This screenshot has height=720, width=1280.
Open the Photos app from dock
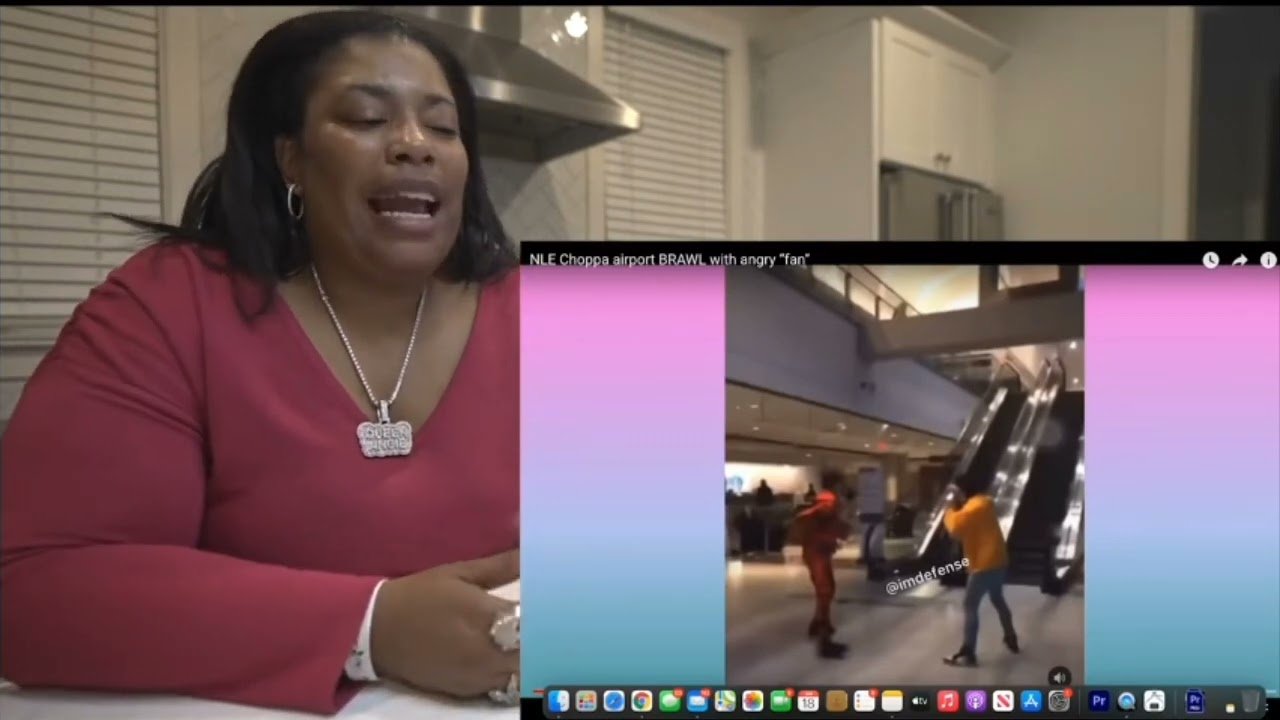pyautogui.click(x=753, y=701)
